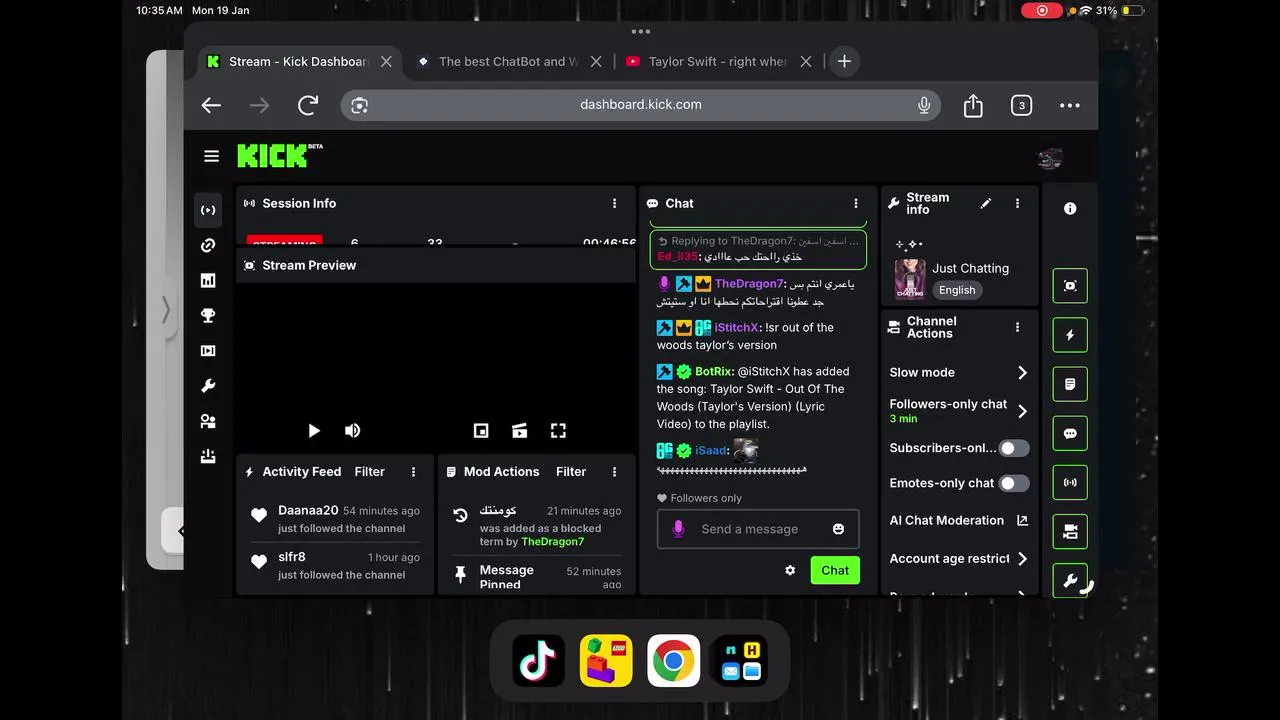1280x720 pixels.
Task: Toggle Stream info wrench widget button
Action: 1070,581
